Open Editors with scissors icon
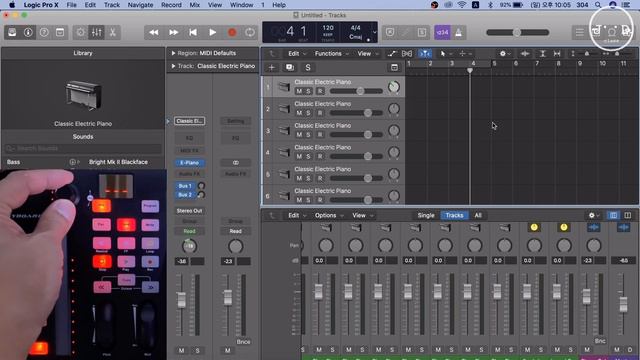The height and width of the screenshot is (360, 640). click(x=113, y=32)
